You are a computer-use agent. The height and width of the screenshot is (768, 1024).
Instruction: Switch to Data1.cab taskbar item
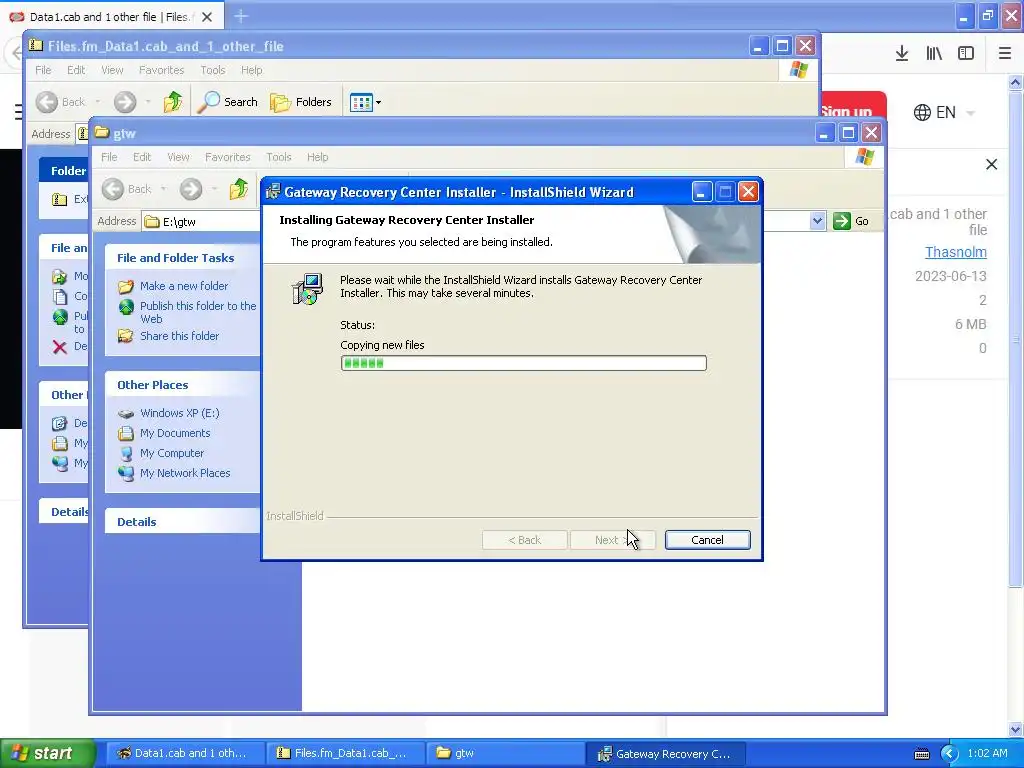pyautogui.click(x=184, y=753)
